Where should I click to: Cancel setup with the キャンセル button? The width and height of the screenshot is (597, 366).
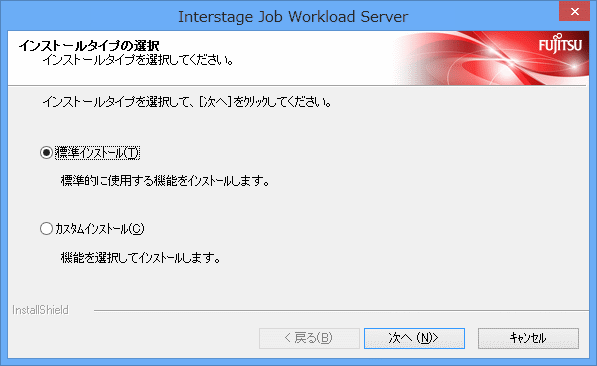tap(528, 338)
